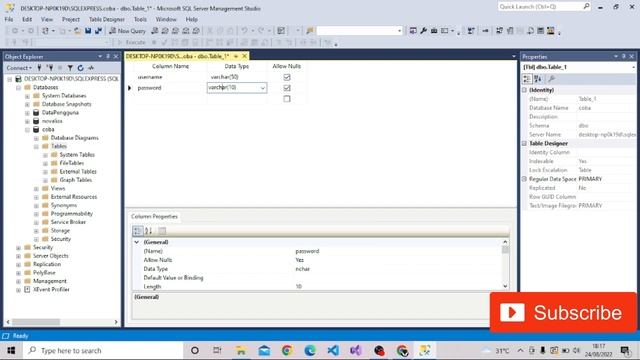Click the Properties wrench toolbar icon
This screenshot has width=640, height=360.
tap(423, 31)
